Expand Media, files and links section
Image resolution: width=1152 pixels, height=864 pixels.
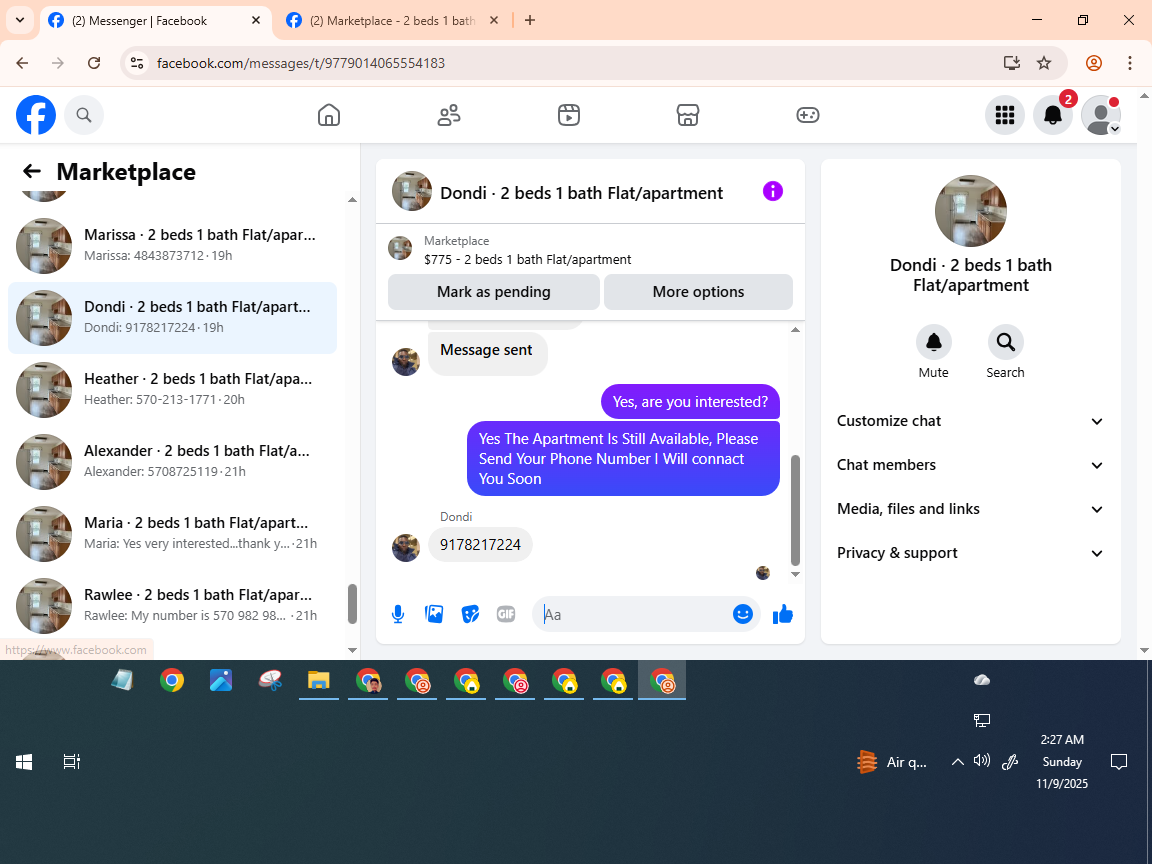point(971,509)
